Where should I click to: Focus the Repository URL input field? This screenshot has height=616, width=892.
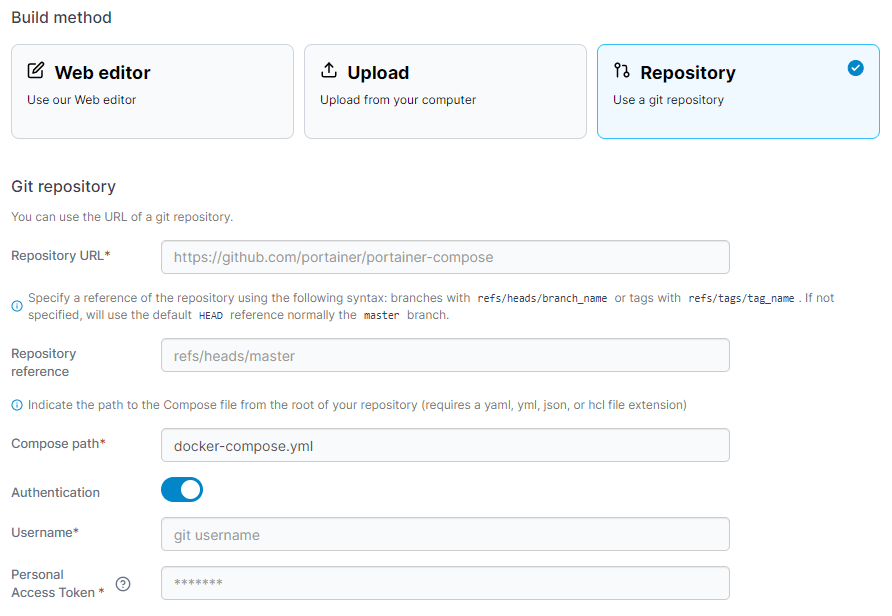(x=445, y=258)
